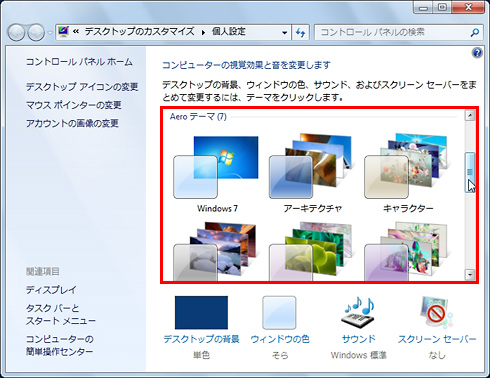The width and height of the screenshot is (490, 378).
Task: Open ディスプレイ related link
Action: click(51, 290)
